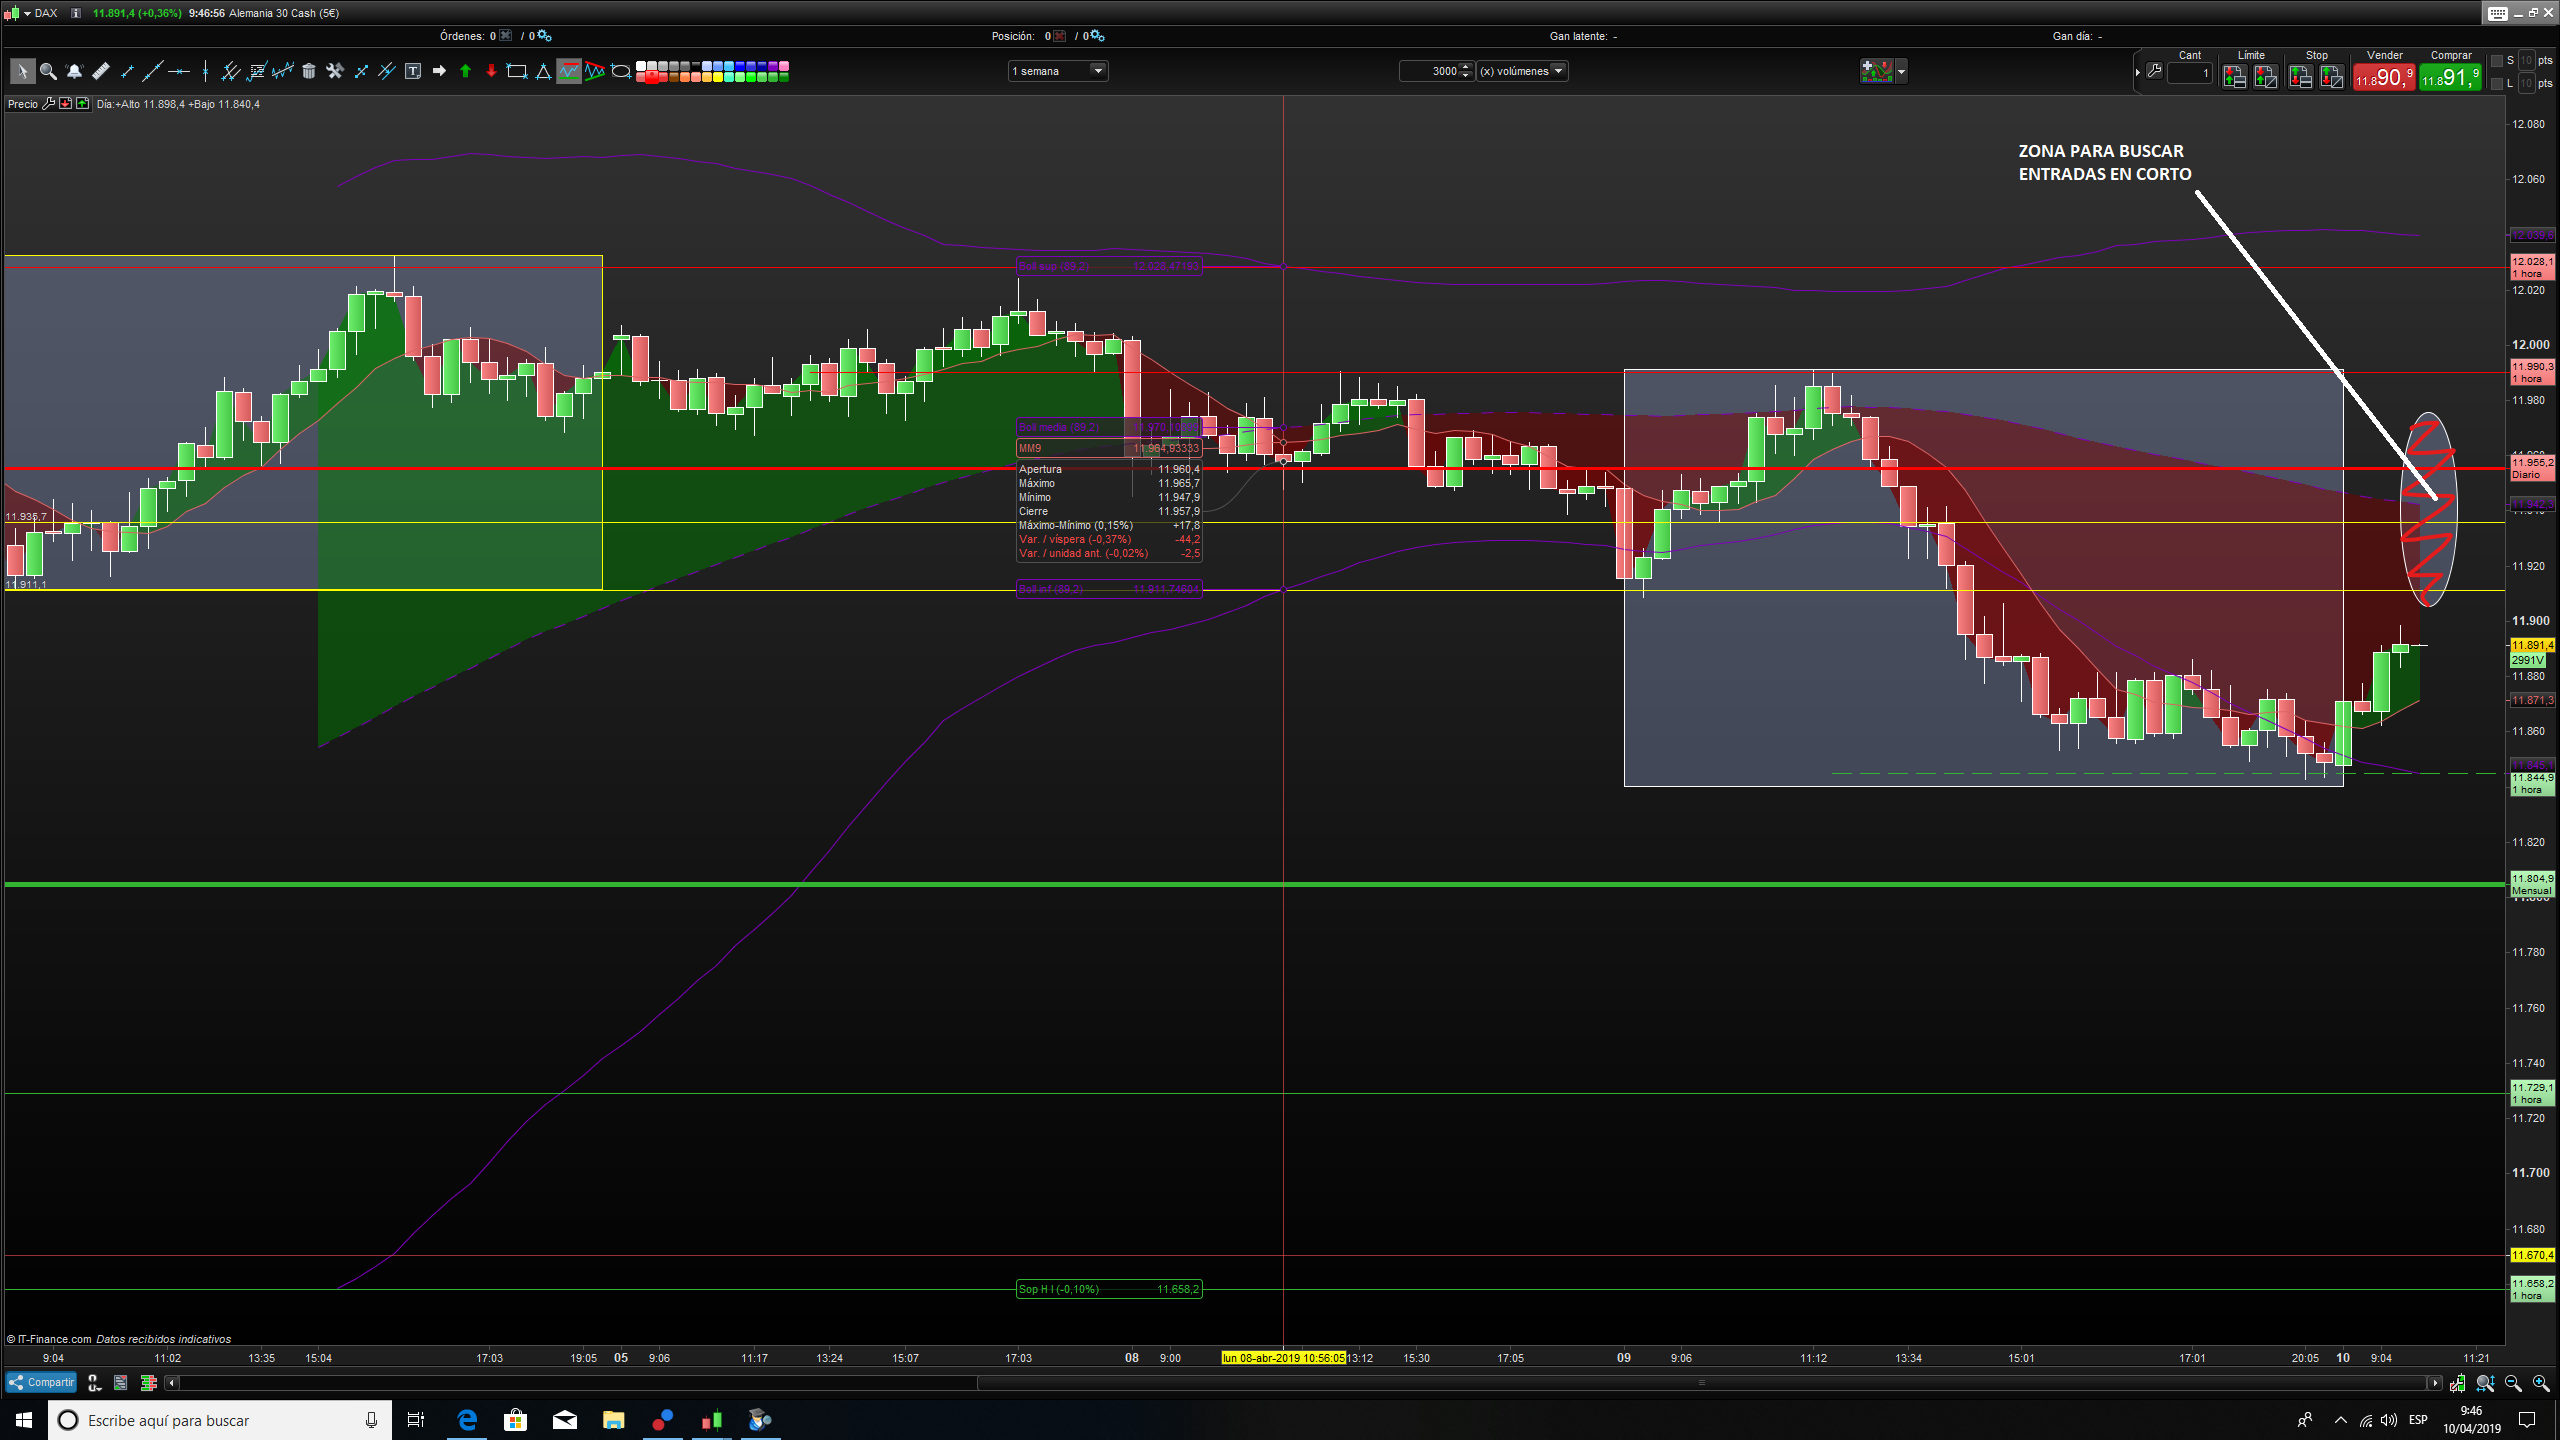2560x1440 pixels.
Task: Select the rectangle drawing tool
Action: click(517, 71)
